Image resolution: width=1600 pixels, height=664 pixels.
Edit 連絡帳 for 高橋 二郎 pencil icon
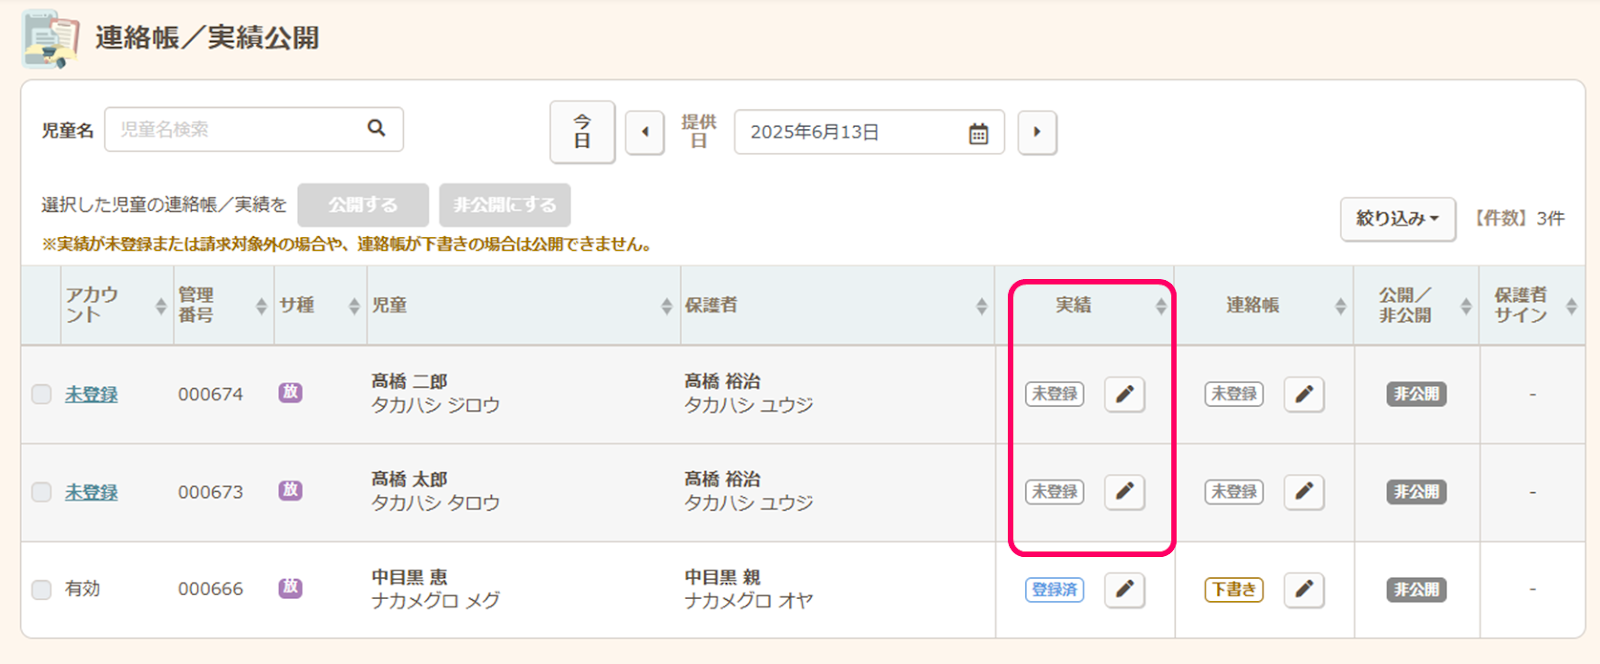pyautogui.click(x=1303, y=394)
